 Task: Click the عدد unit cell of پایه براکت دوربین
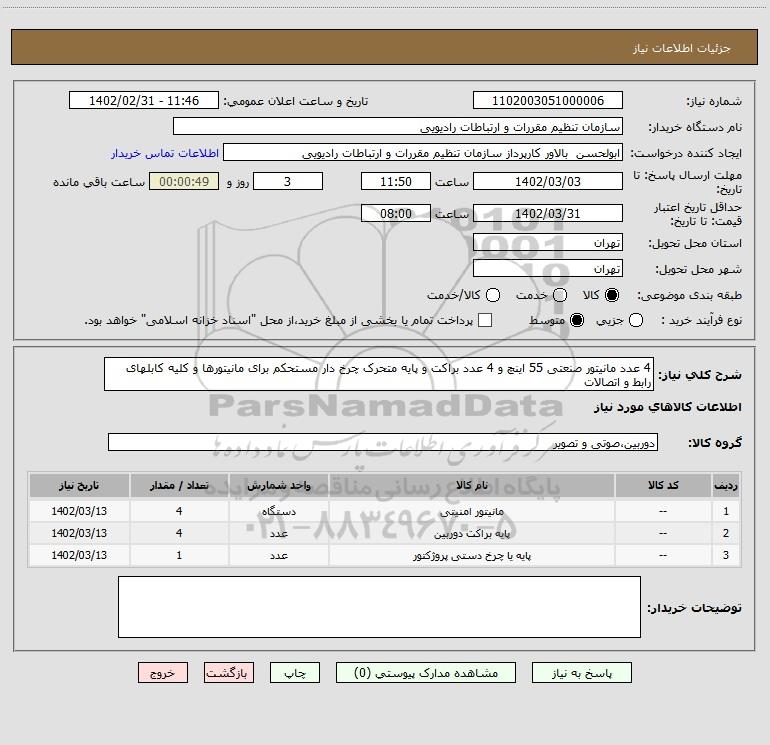click(x=278, y=533)
